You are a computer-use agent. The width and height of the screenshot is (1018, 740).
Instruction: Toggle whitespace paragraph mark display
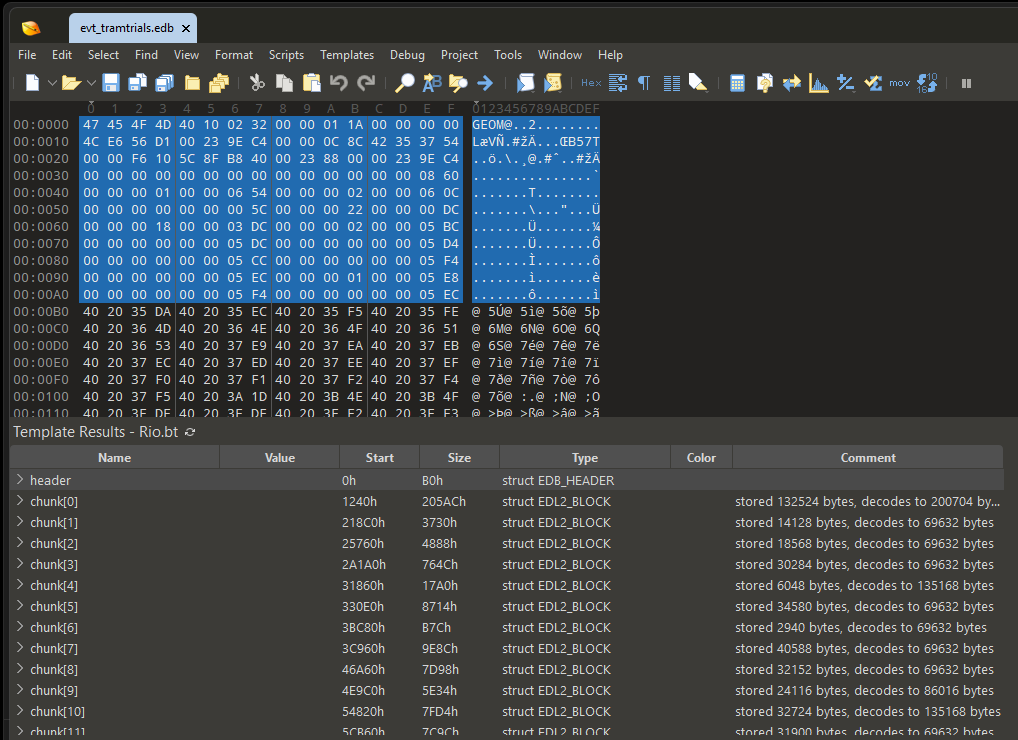tap(644, 83)
